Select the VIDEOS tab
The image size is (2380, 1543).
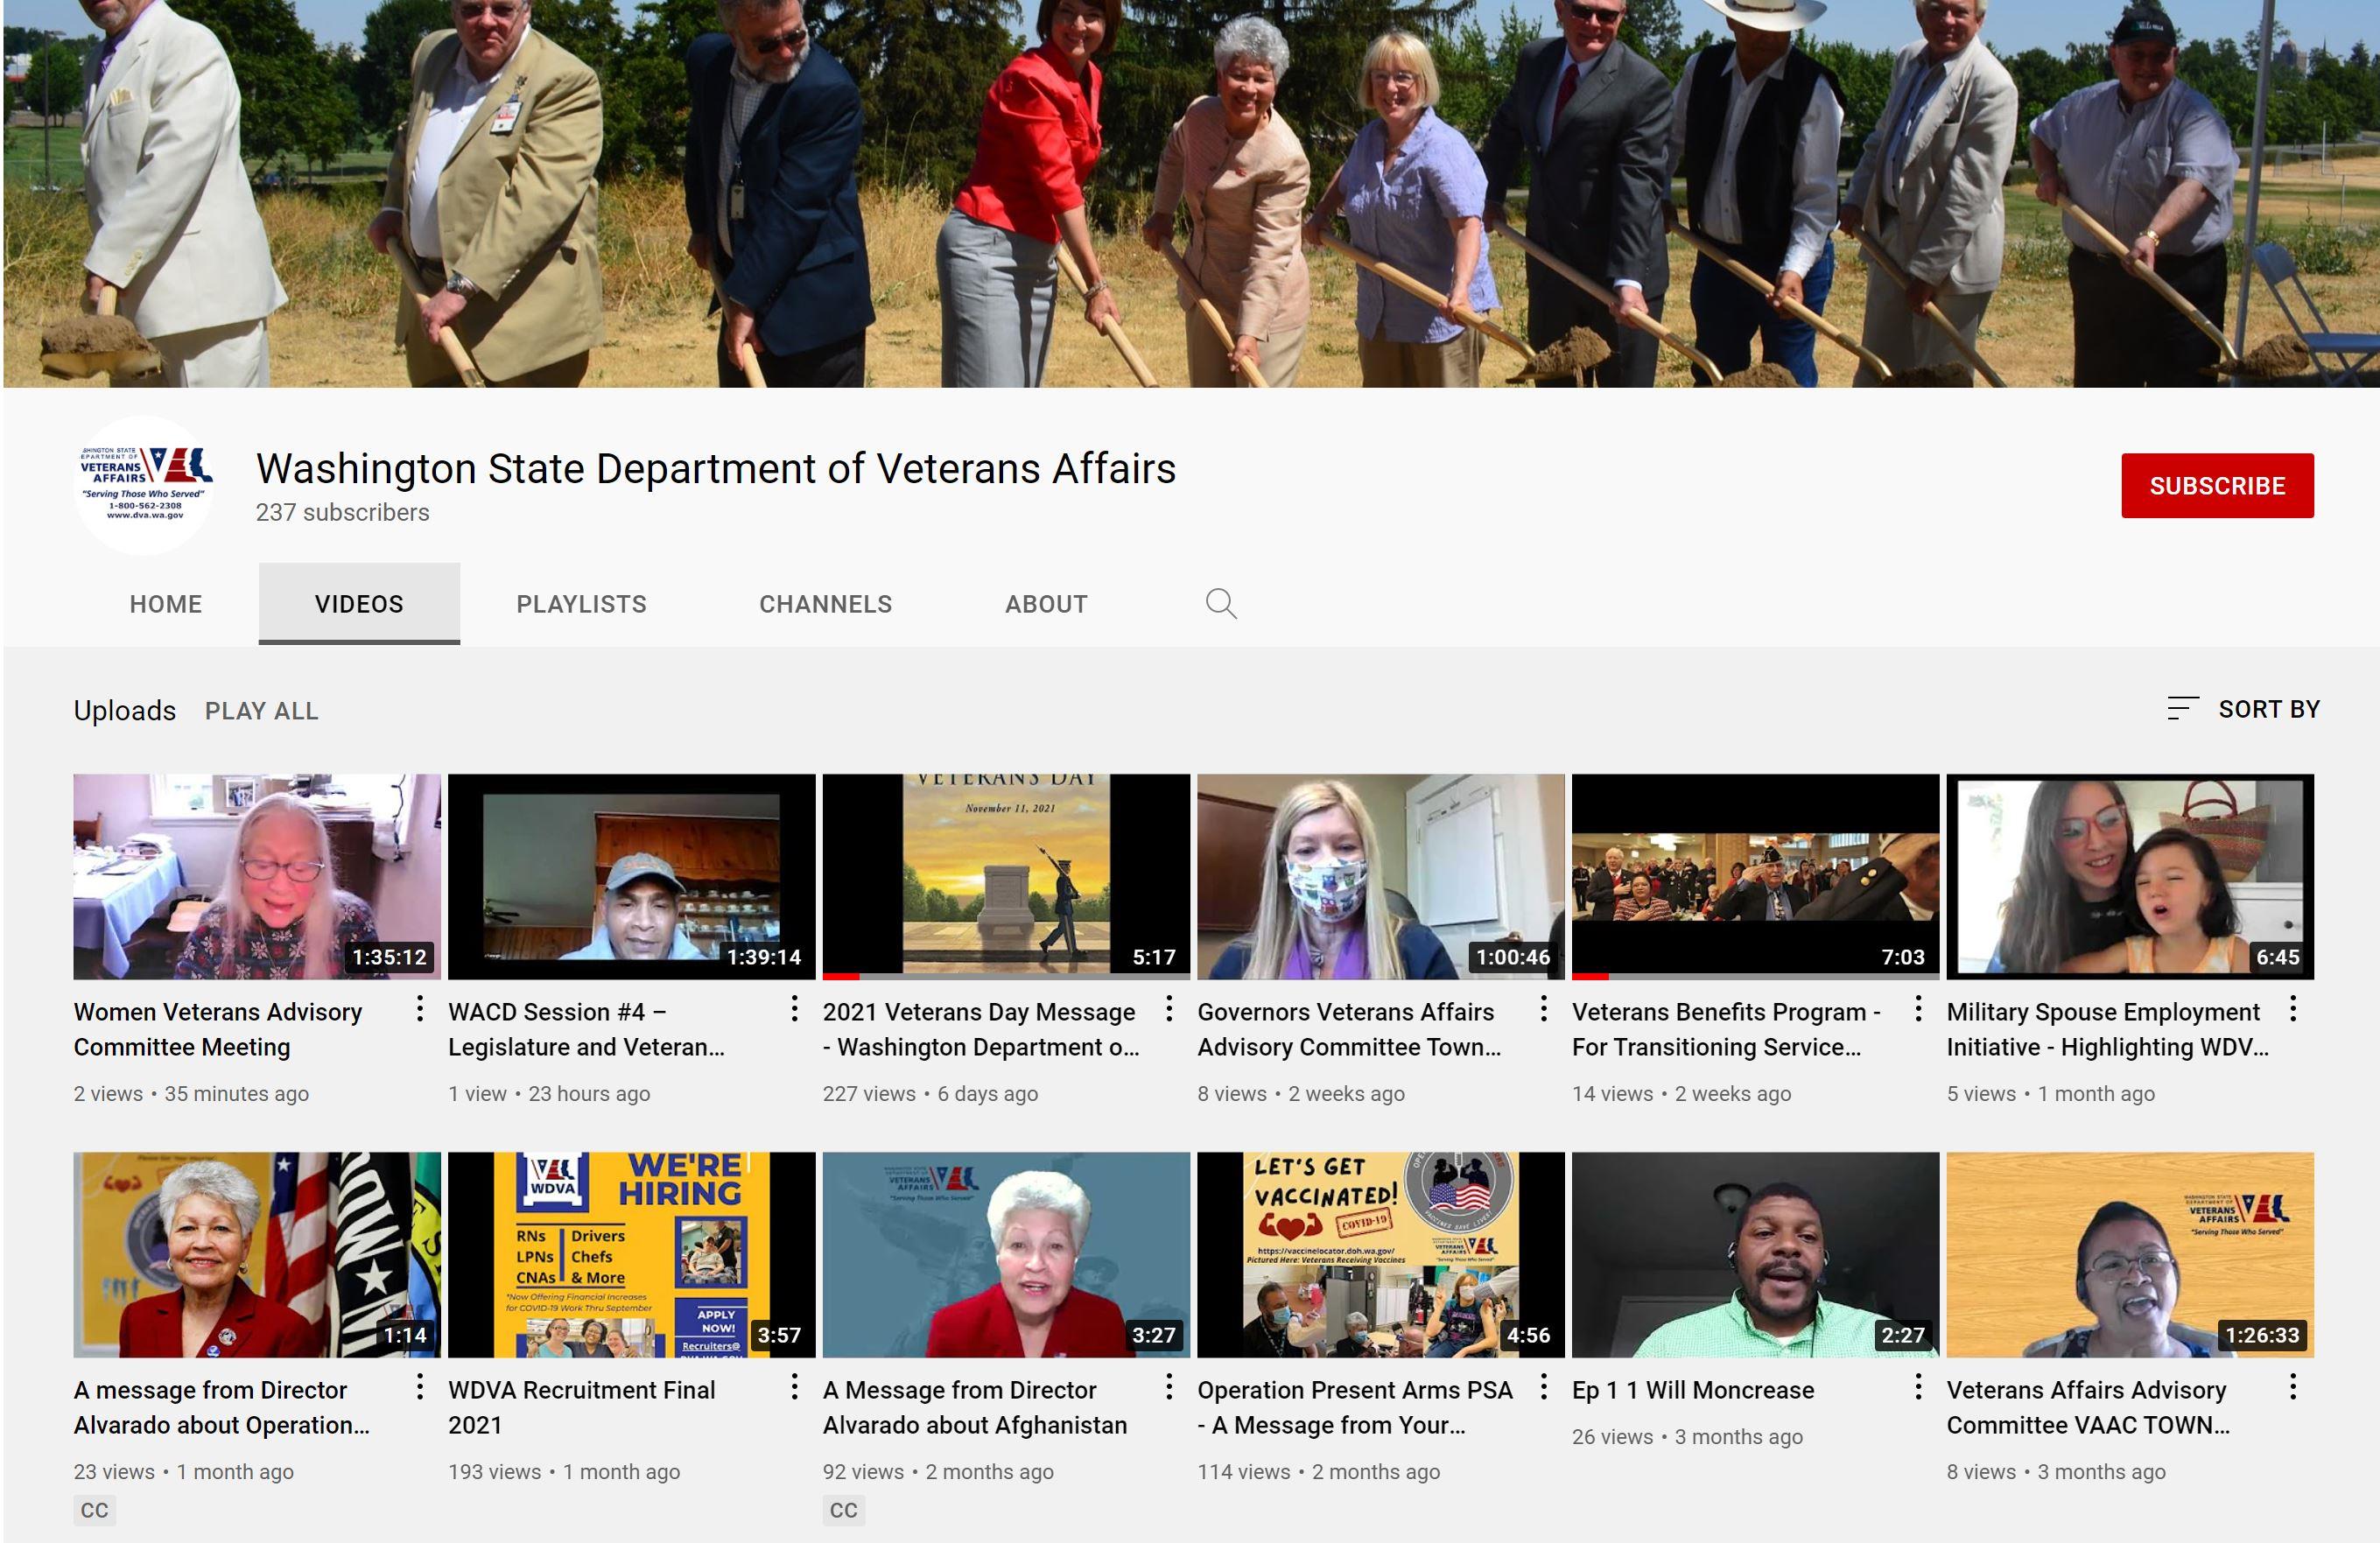click(359, 604)
